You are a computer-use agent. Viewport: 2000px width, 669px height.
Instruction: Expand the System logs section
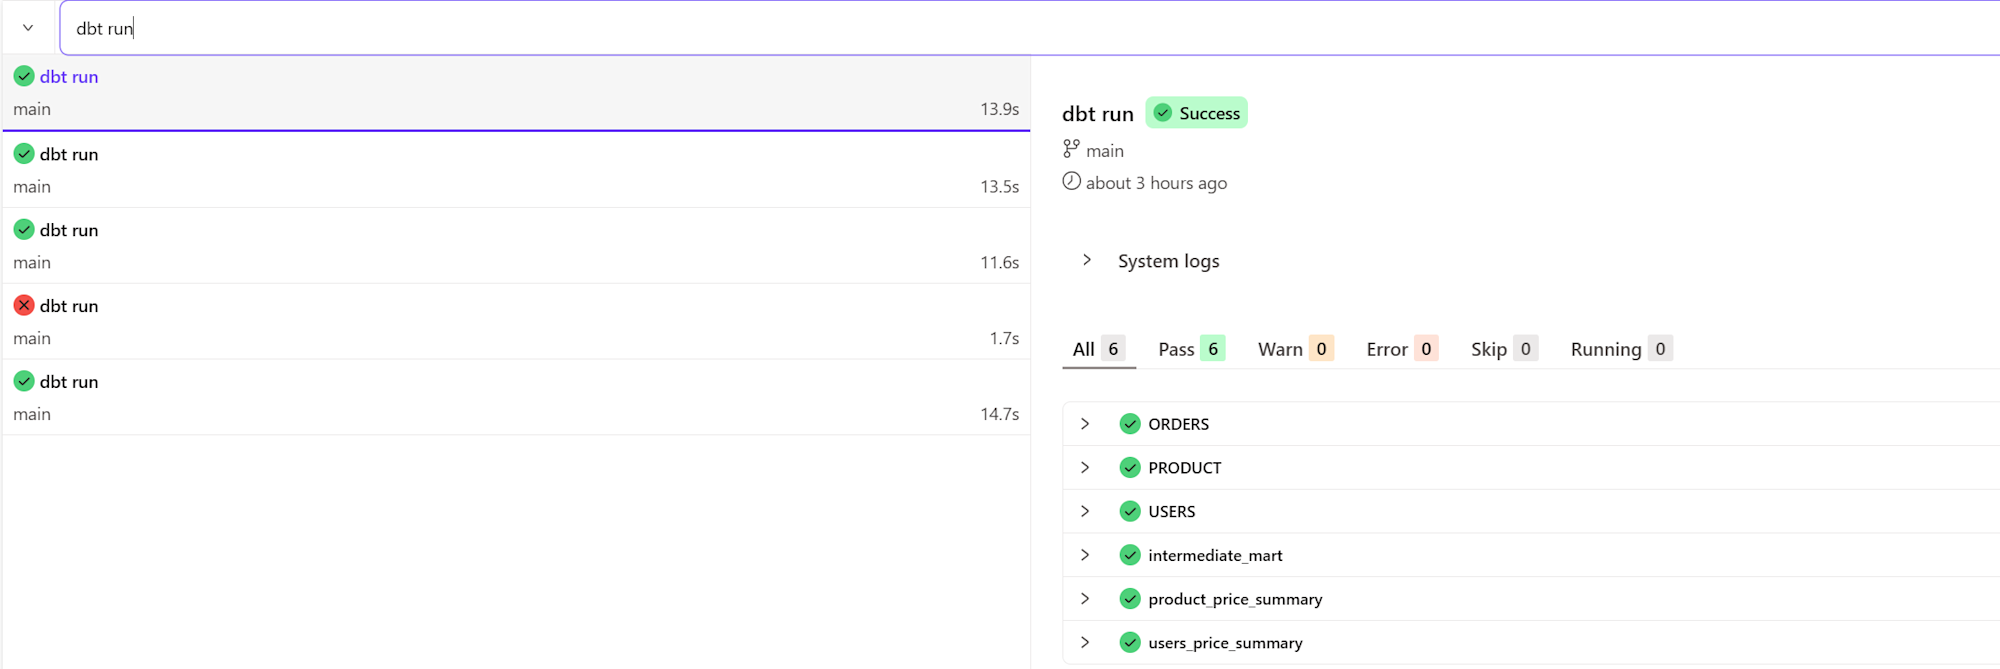pos(1087,260)
